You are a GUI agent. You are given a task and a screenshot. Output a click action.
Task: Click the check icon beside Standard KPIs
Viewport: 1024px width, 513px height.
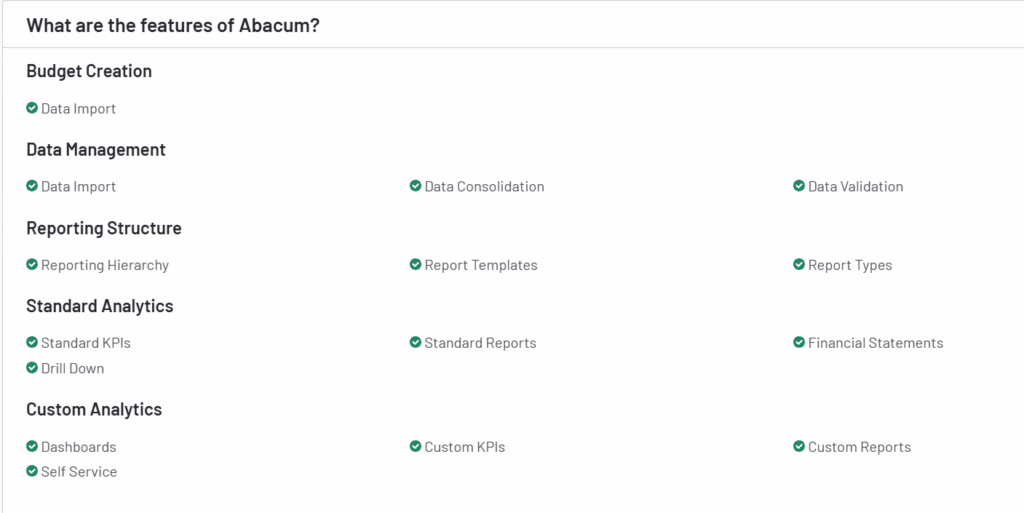[x=32, y=342]
